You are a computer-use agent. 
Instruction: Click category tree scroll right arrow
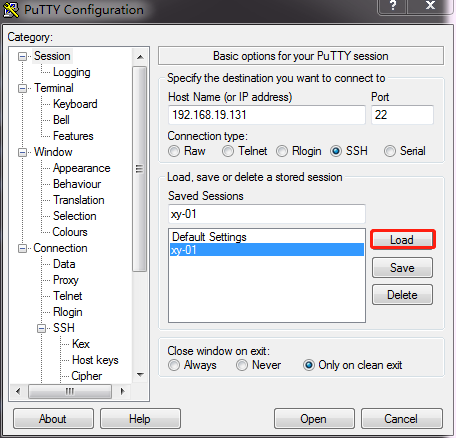tap(122, 391)
